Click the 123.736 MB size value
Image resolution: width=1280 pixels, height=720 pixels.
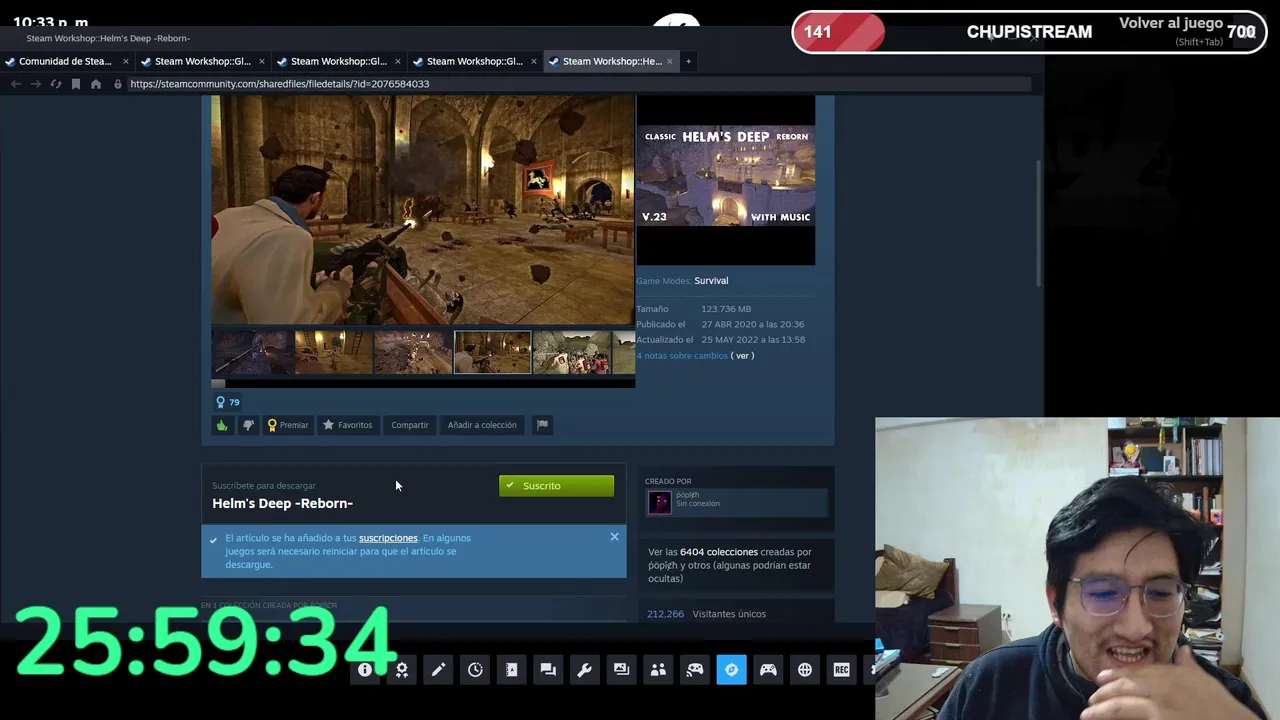coord(726,309)
